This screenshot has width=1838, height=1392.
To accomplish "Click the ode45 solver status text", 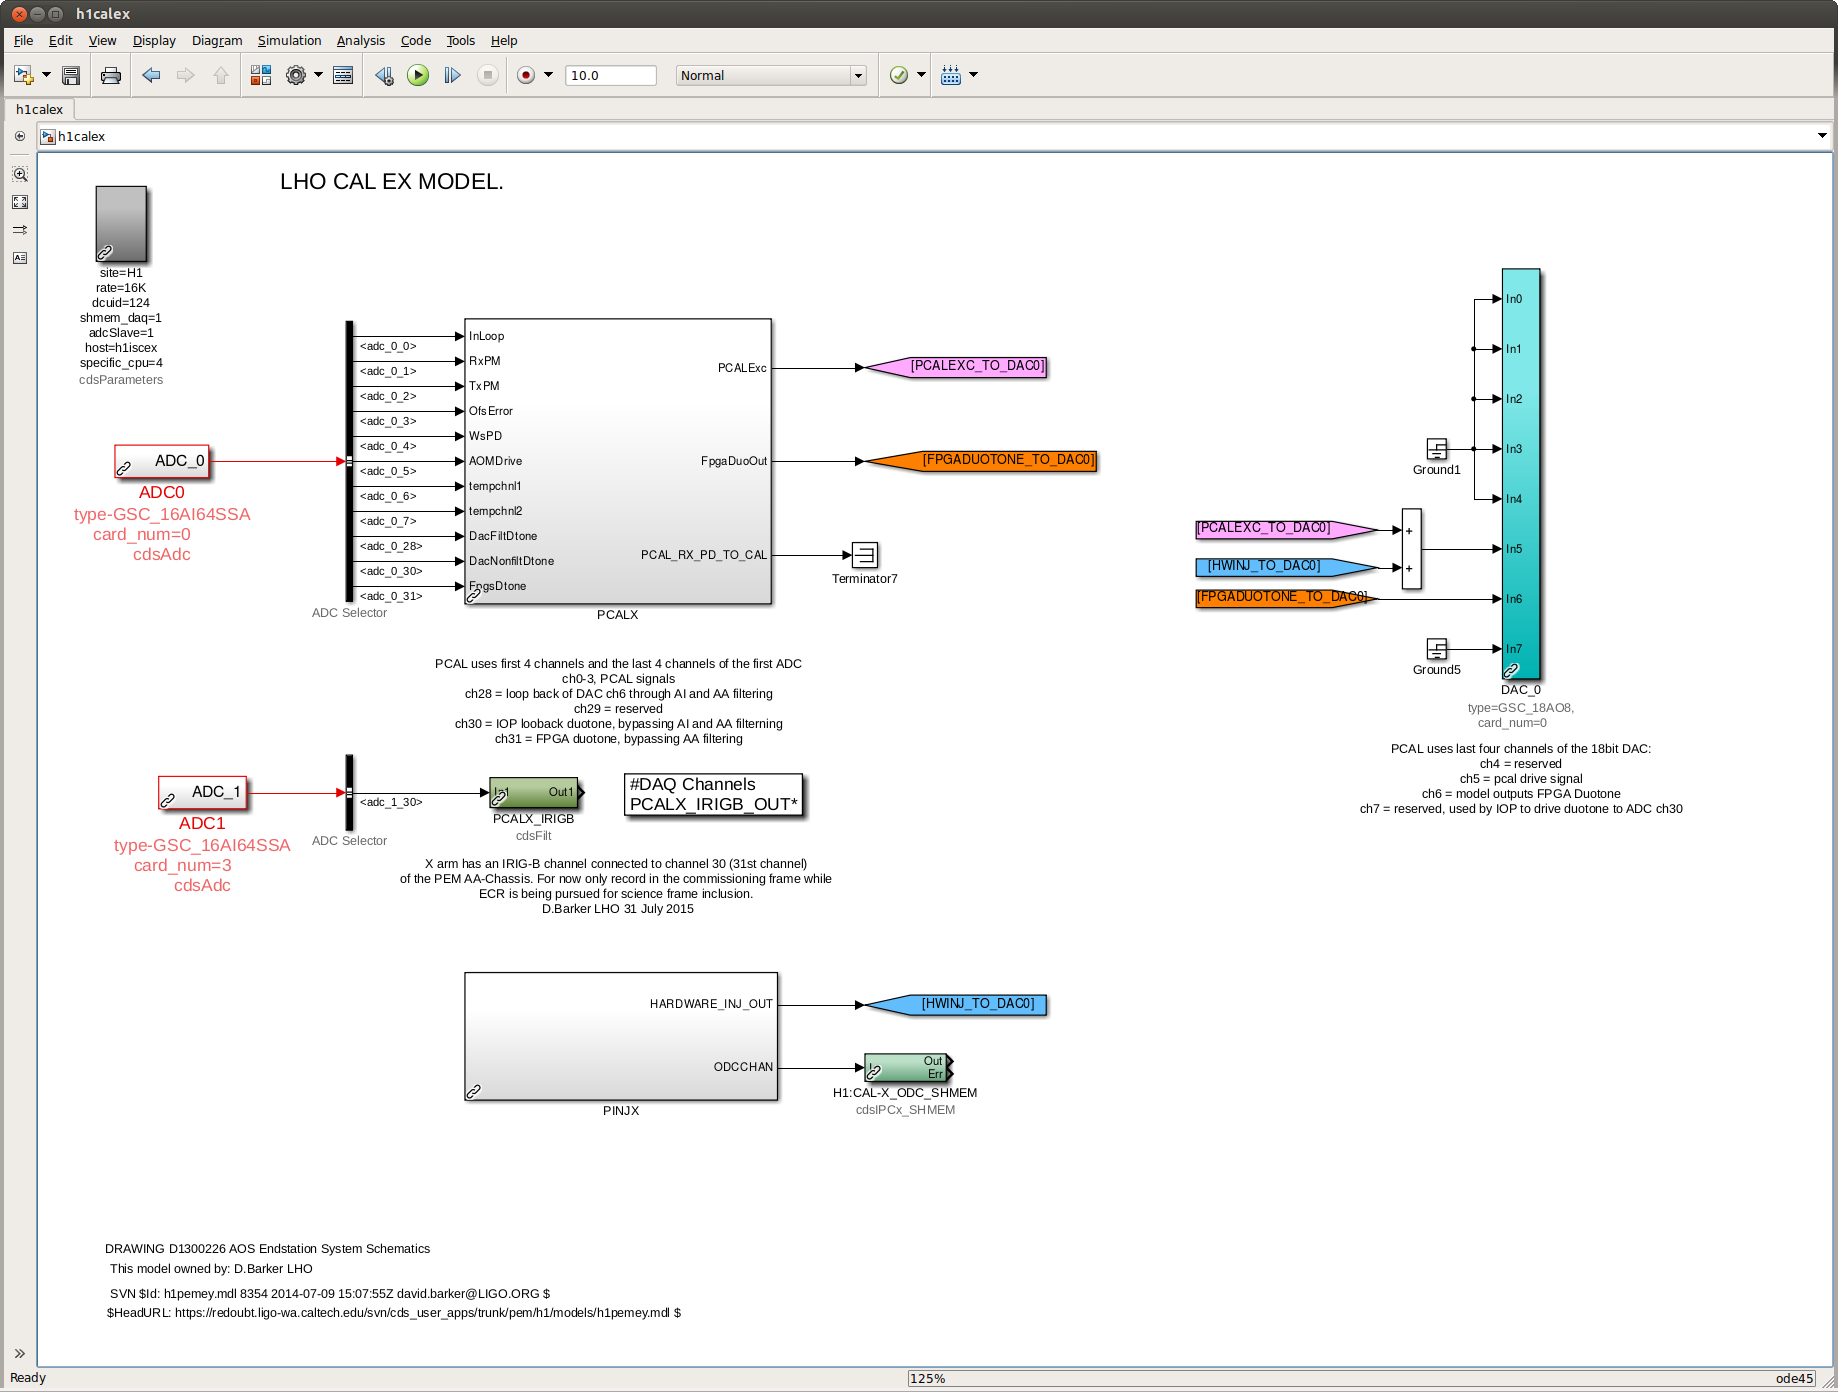I will point(1794,1378).
